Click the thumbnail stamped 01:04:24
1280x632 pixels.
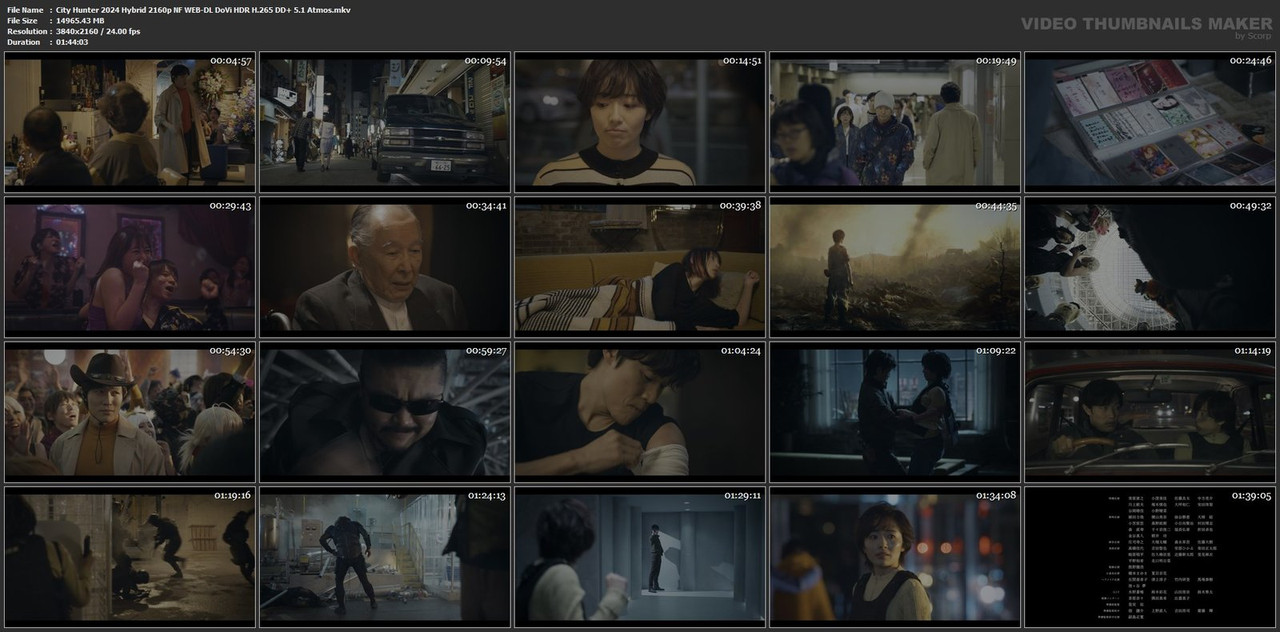coord(640,411)
